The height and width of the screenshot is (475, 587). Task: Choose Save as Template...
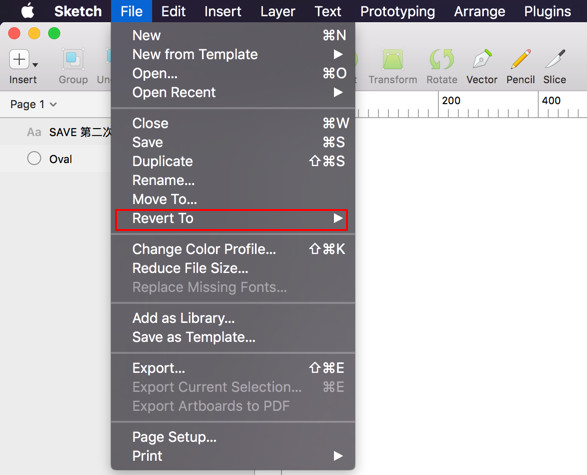pyautogui.click(x=233, y=337)
